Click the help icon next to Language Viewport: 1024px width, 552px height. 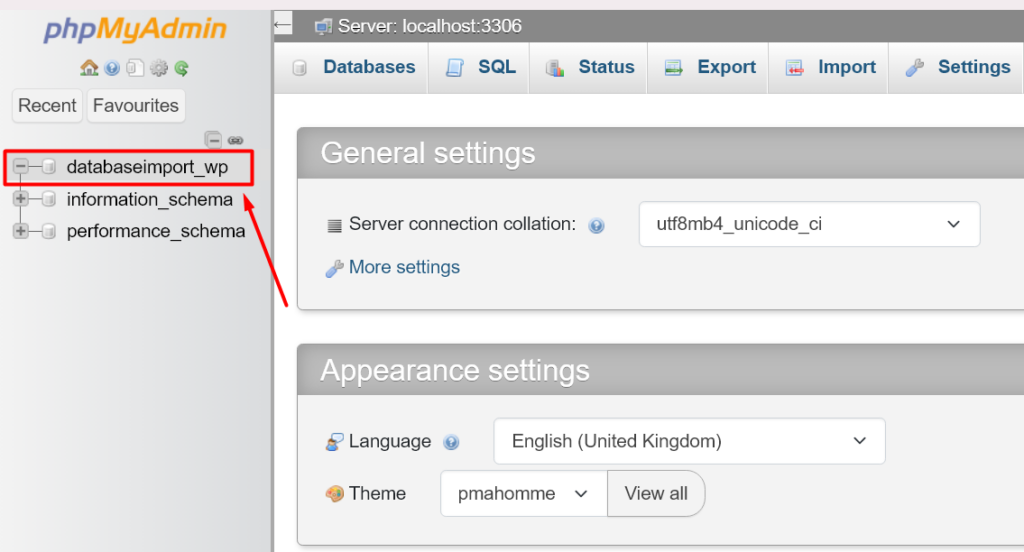(451, 442)
